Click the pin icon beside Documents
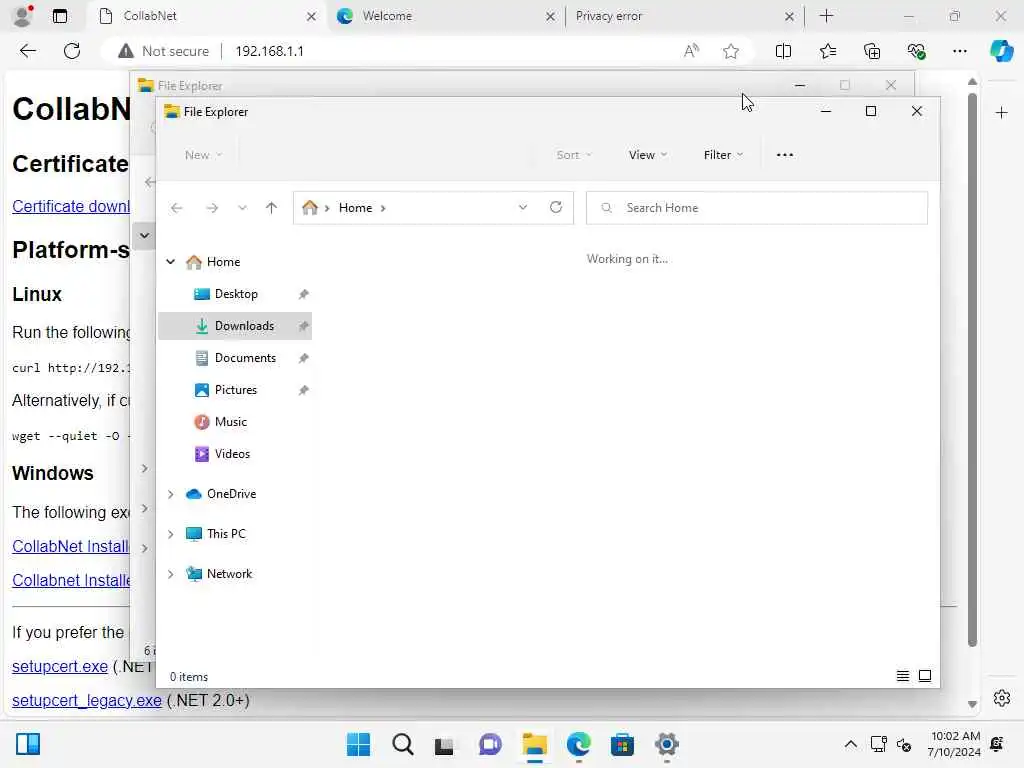This screenshot has height=768, width=1024. point(304,359)
